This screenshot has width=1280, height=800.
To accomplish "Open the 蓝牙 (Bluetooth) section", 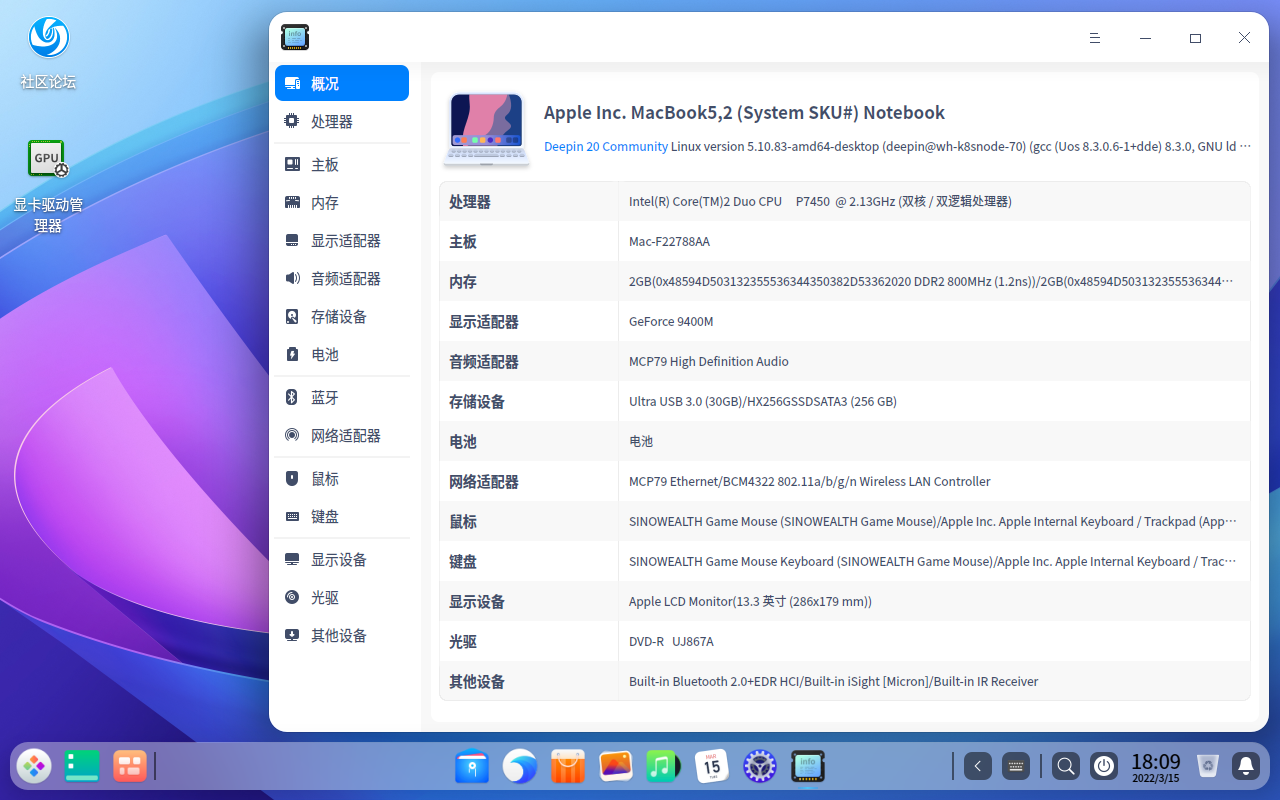I will pyautogui.click(x=324, y=397).
